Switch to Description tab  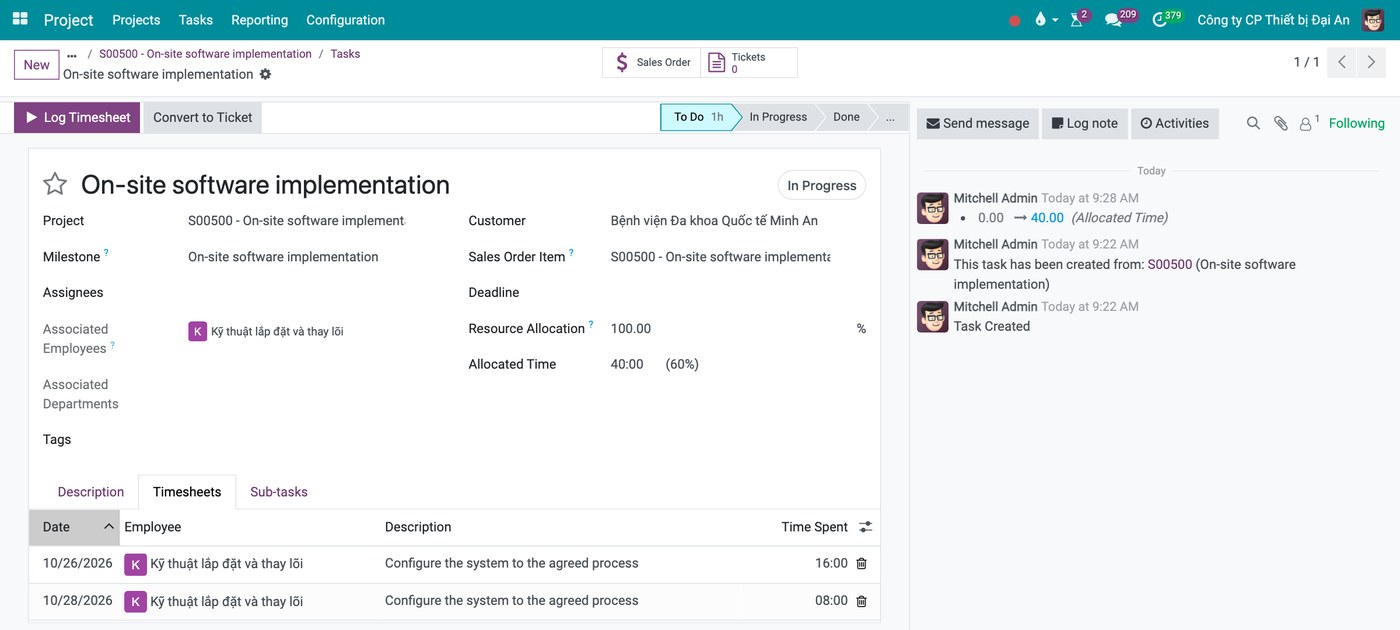[x=91, y=492]
